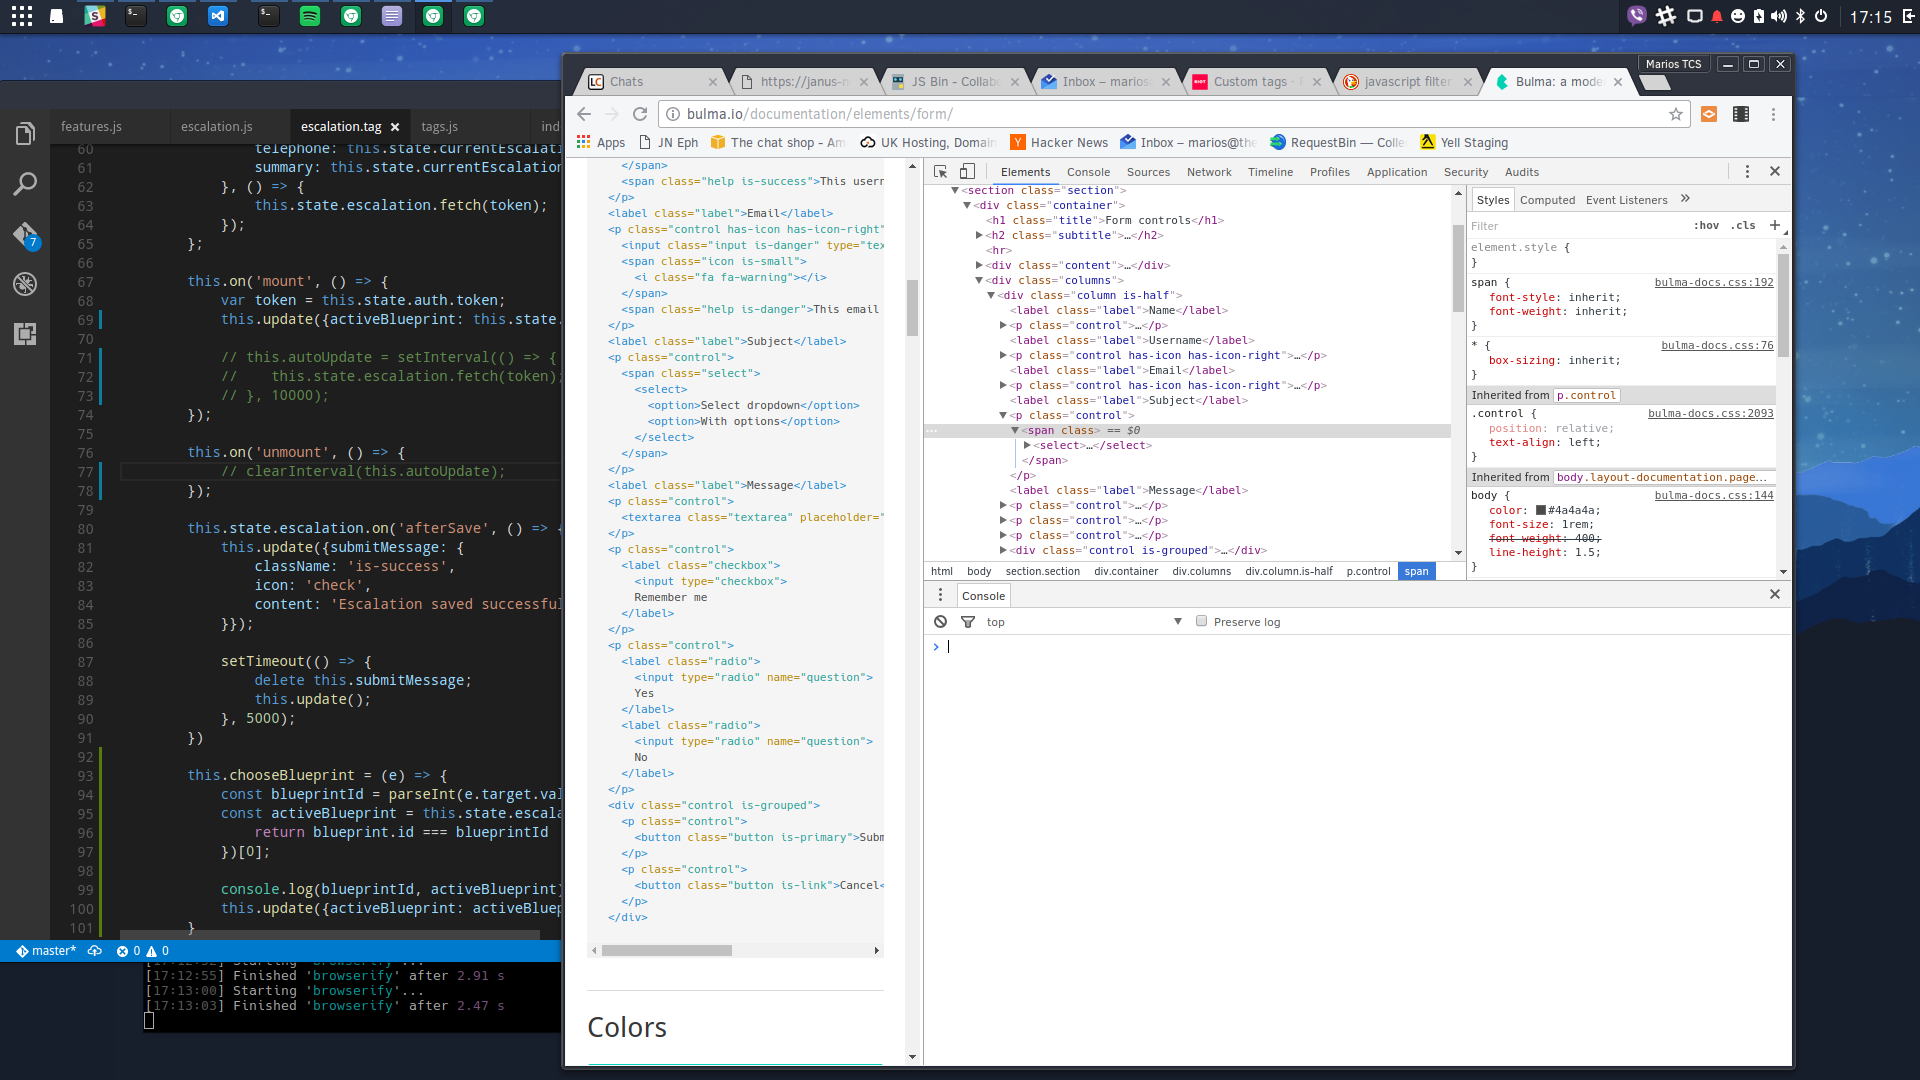Open the Extensions icon in VS Code sidebar

[x=25, y=334]
